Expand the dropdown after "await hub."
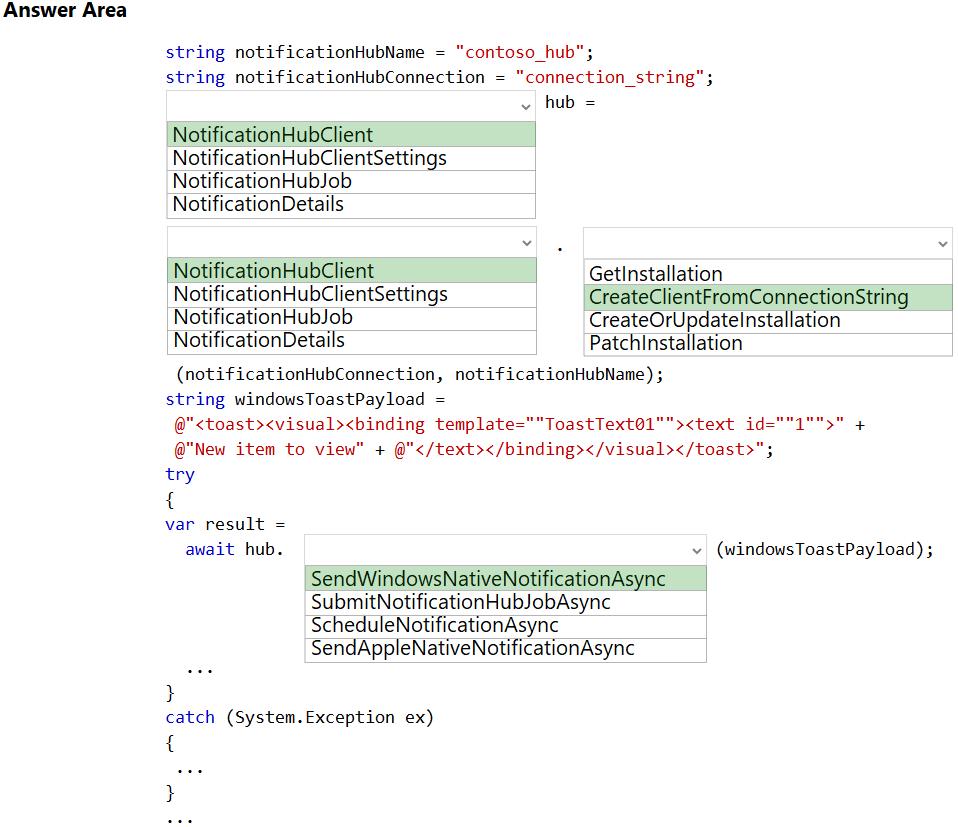 [x=505, y=550]
